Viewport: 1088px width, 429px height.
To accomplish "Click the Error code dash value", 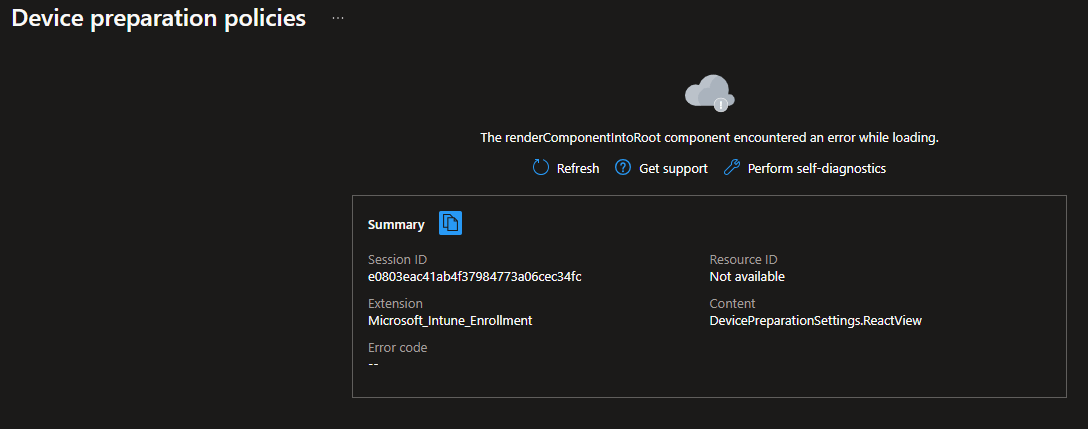I will coord(373,364).
